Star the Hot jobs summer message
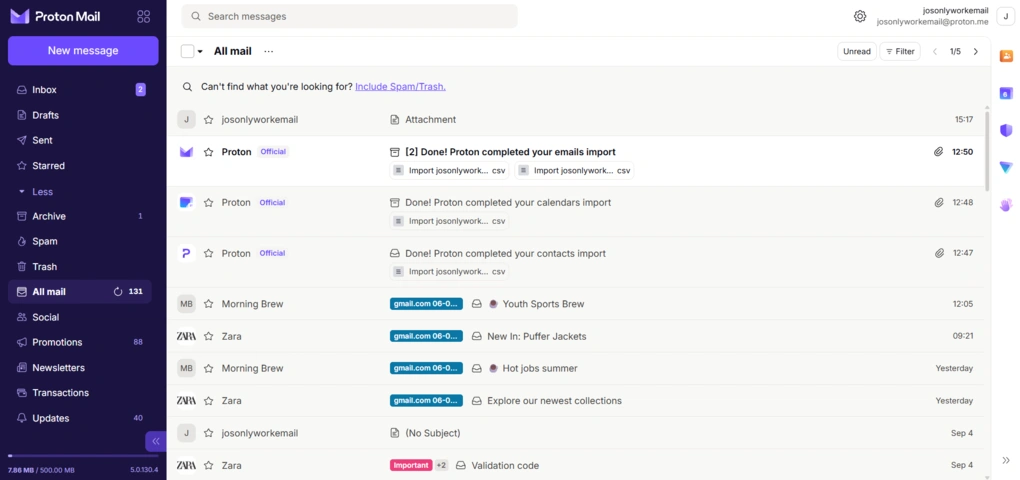 [x=208, y=368]
